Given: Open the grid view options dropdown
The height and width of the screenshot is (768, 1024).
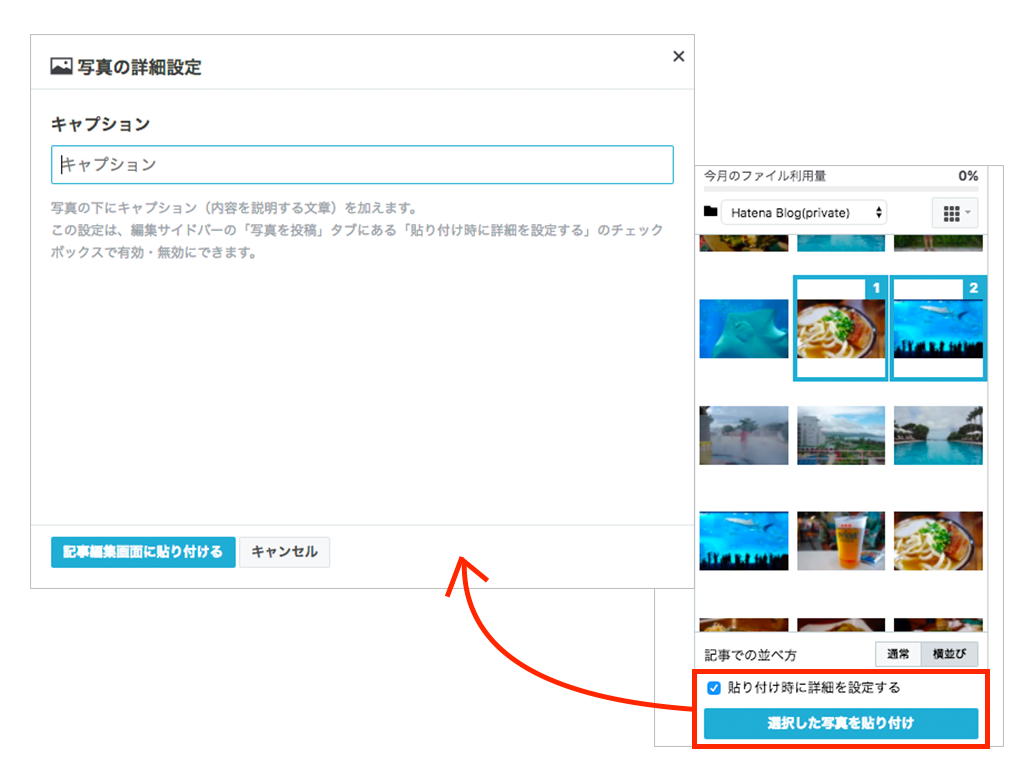Looking at the screenshot, I should 955,213.
